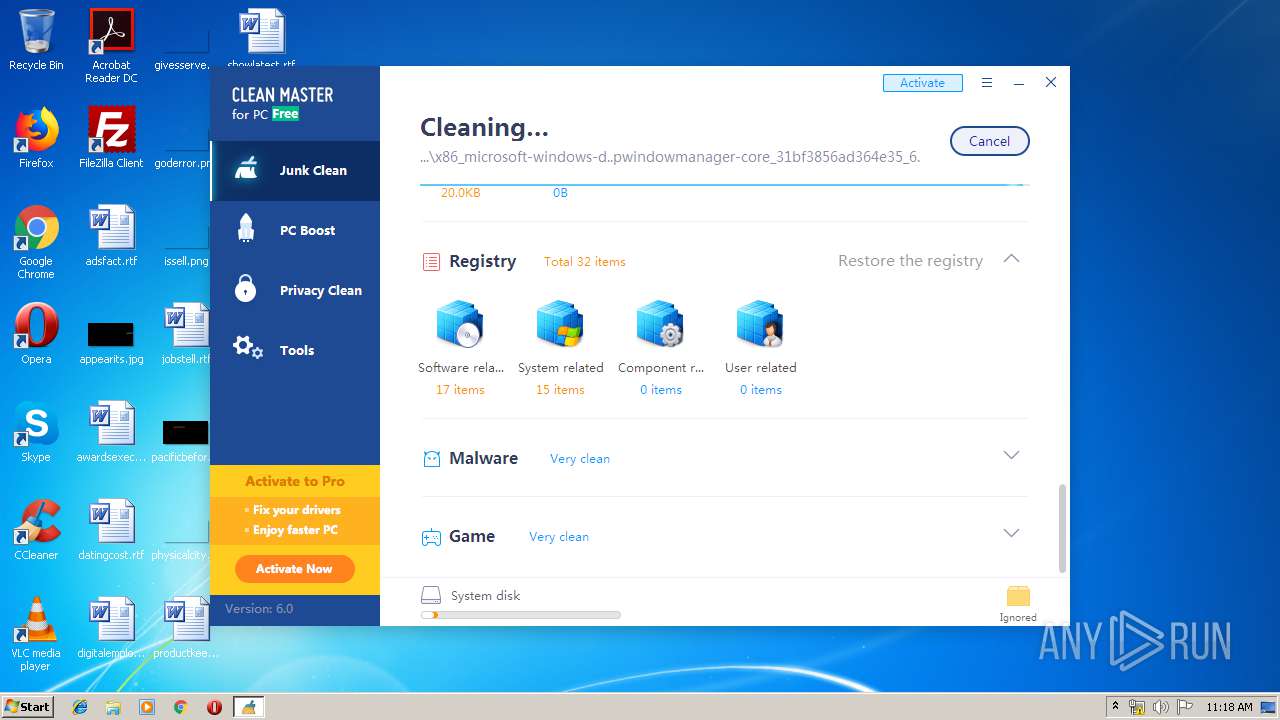This screenshot has width=1280, height=720.
Task: Select Software related registry icon
Action: point(460,325)
